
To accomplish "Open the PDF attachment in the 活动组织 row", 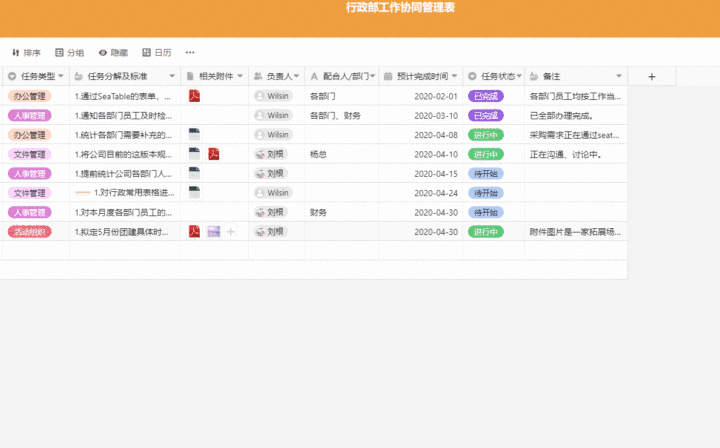I will [x=194, y=231].
